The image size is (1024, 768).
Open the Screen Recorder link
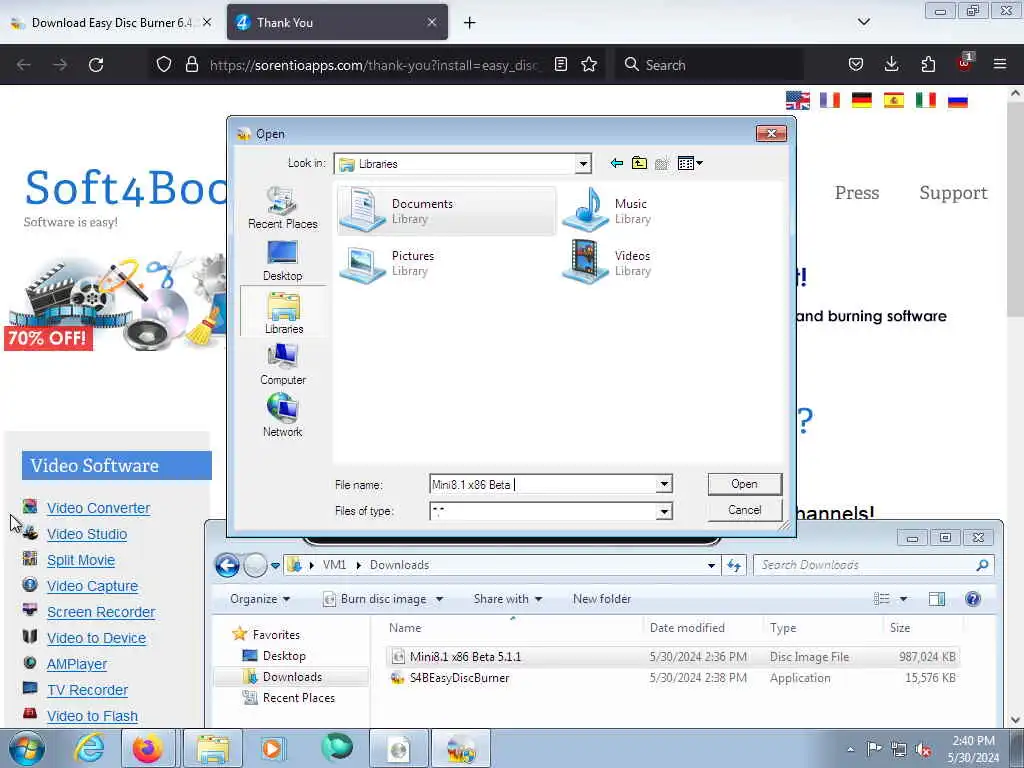101,612
